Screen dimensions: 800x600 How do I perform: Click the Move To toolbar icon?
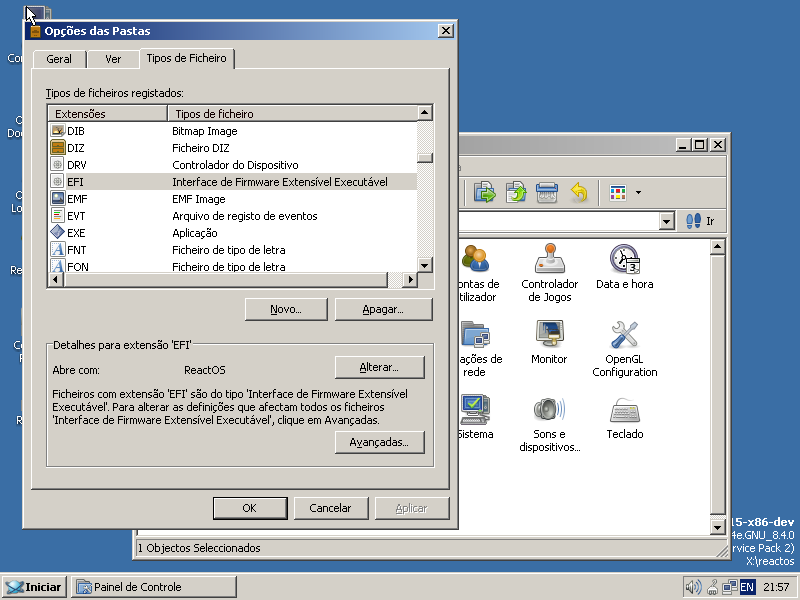click(x=485, y=192)
